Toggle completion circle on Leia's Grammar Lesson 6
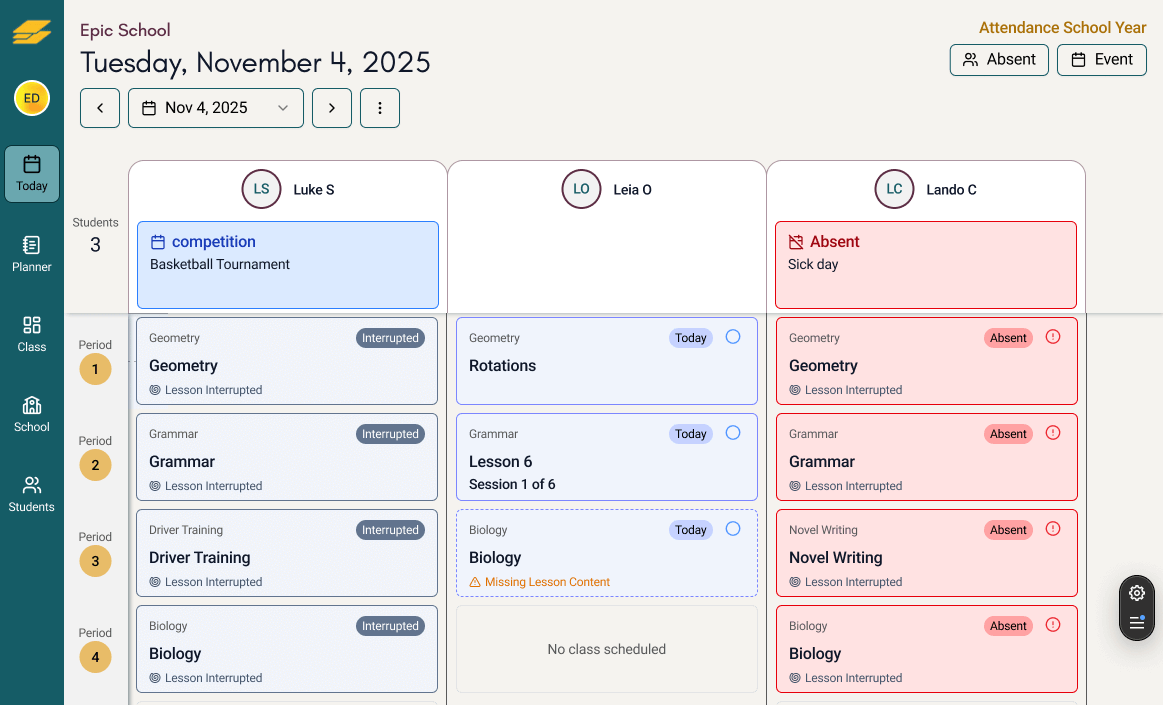1163x705 pixels. pos(733,433)
